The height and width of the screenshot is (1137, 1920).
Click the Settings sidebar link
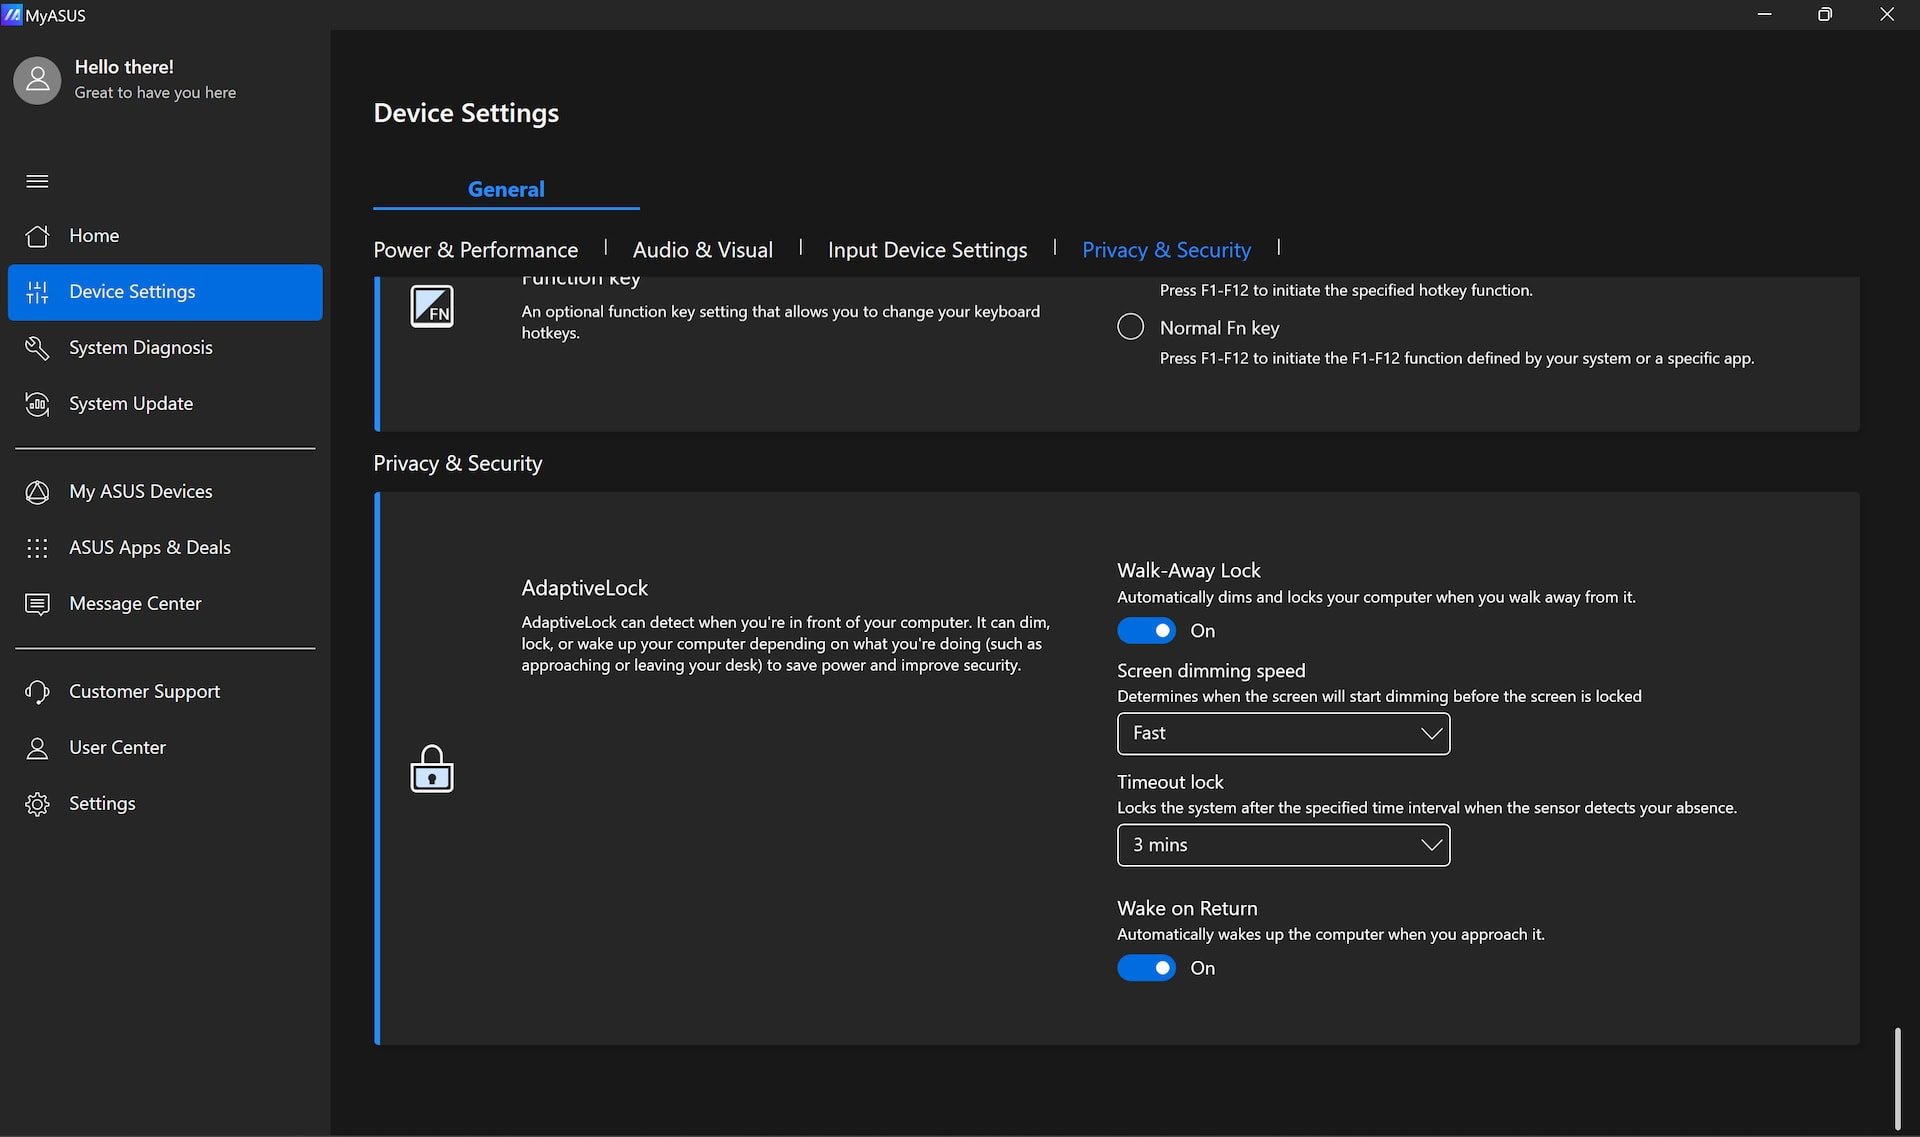click(103, 803)
